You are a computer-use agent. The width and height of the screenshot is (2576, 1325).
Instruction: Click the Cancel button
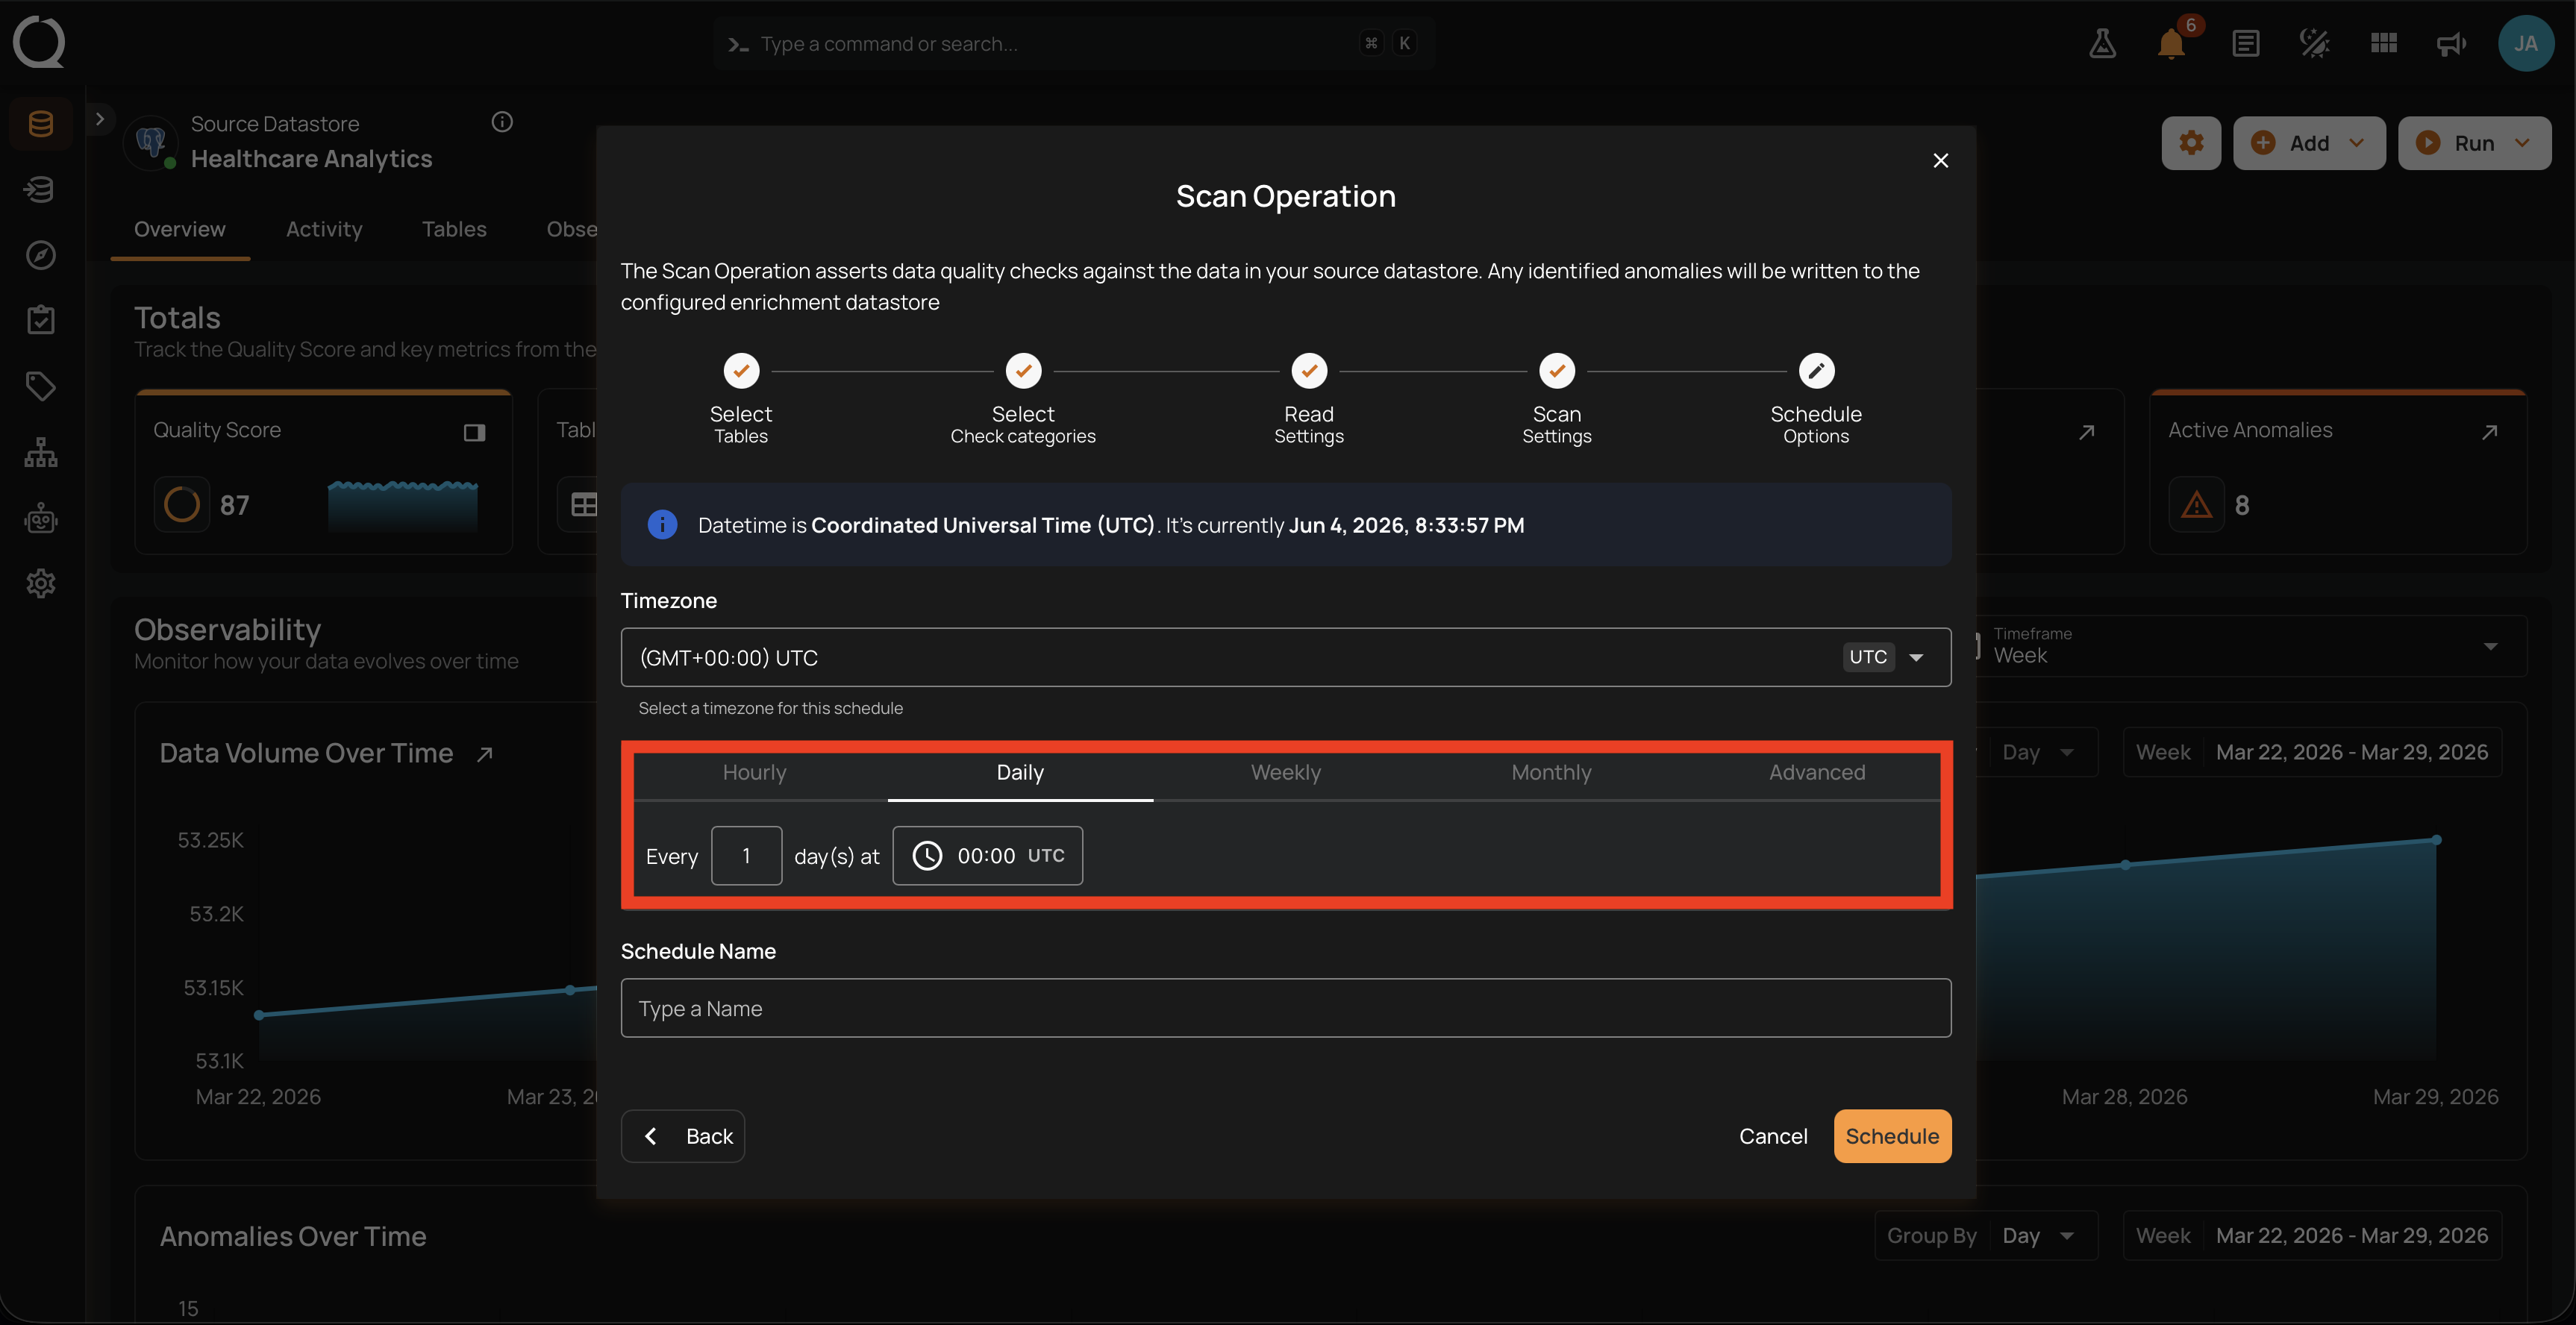1773,1136
